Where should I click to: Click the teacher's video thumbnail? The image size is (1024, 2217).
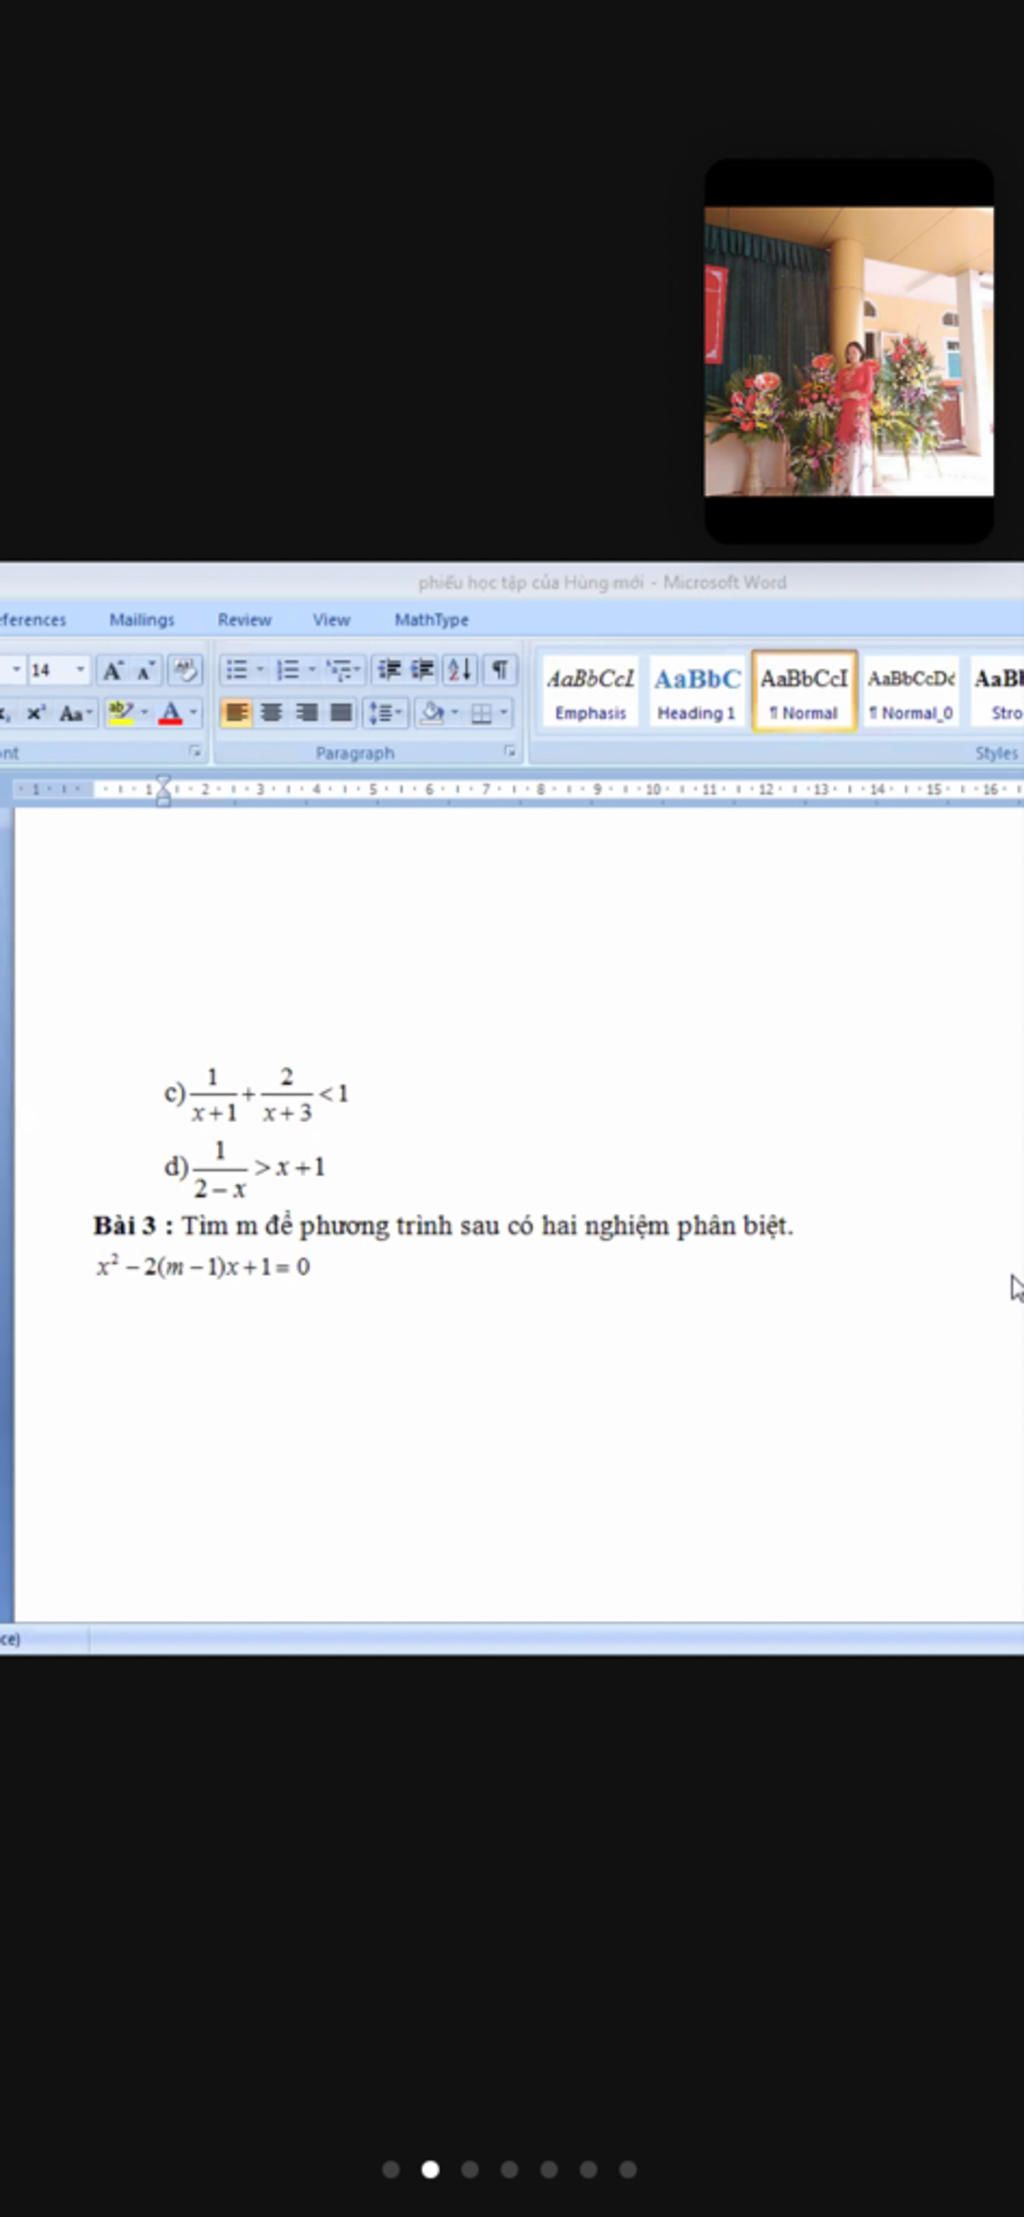coord(849,351)
